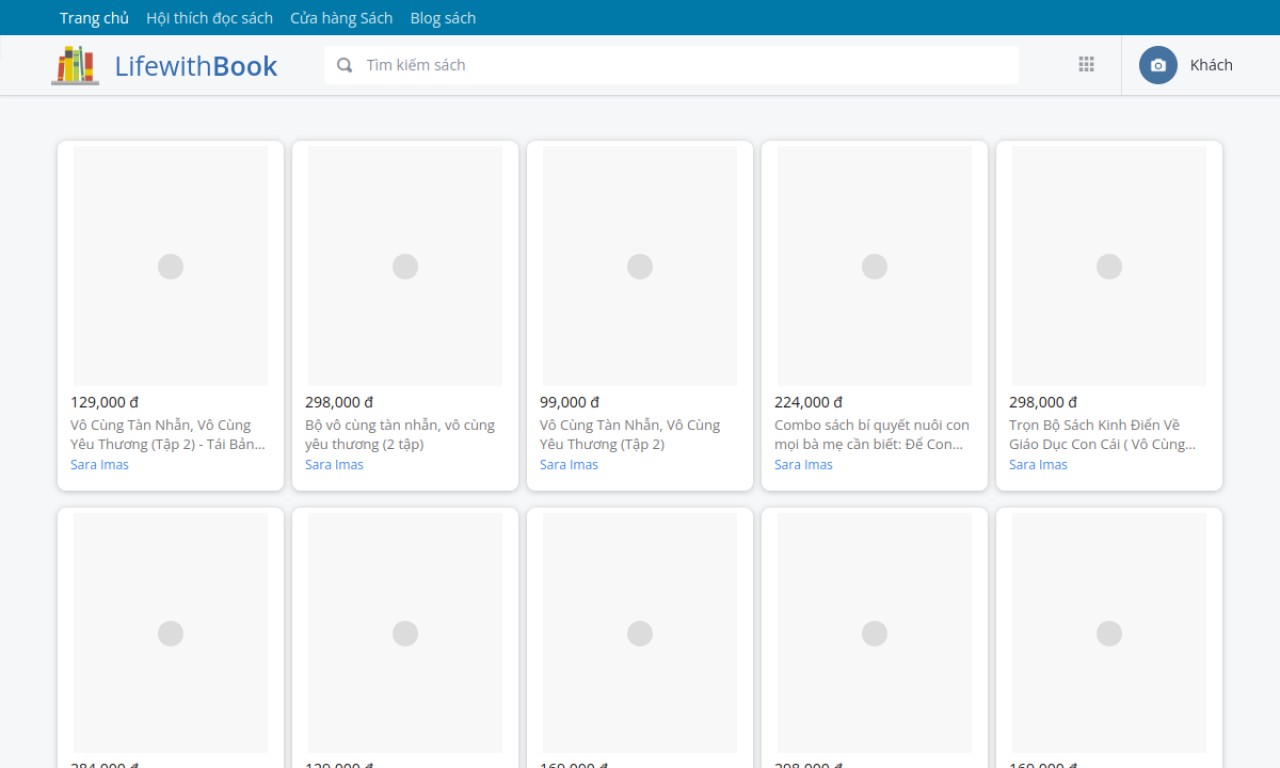Open title of the 99,000 đ book
The image size is (1280, 768).
pyautogui.click(x=630, y=434)
